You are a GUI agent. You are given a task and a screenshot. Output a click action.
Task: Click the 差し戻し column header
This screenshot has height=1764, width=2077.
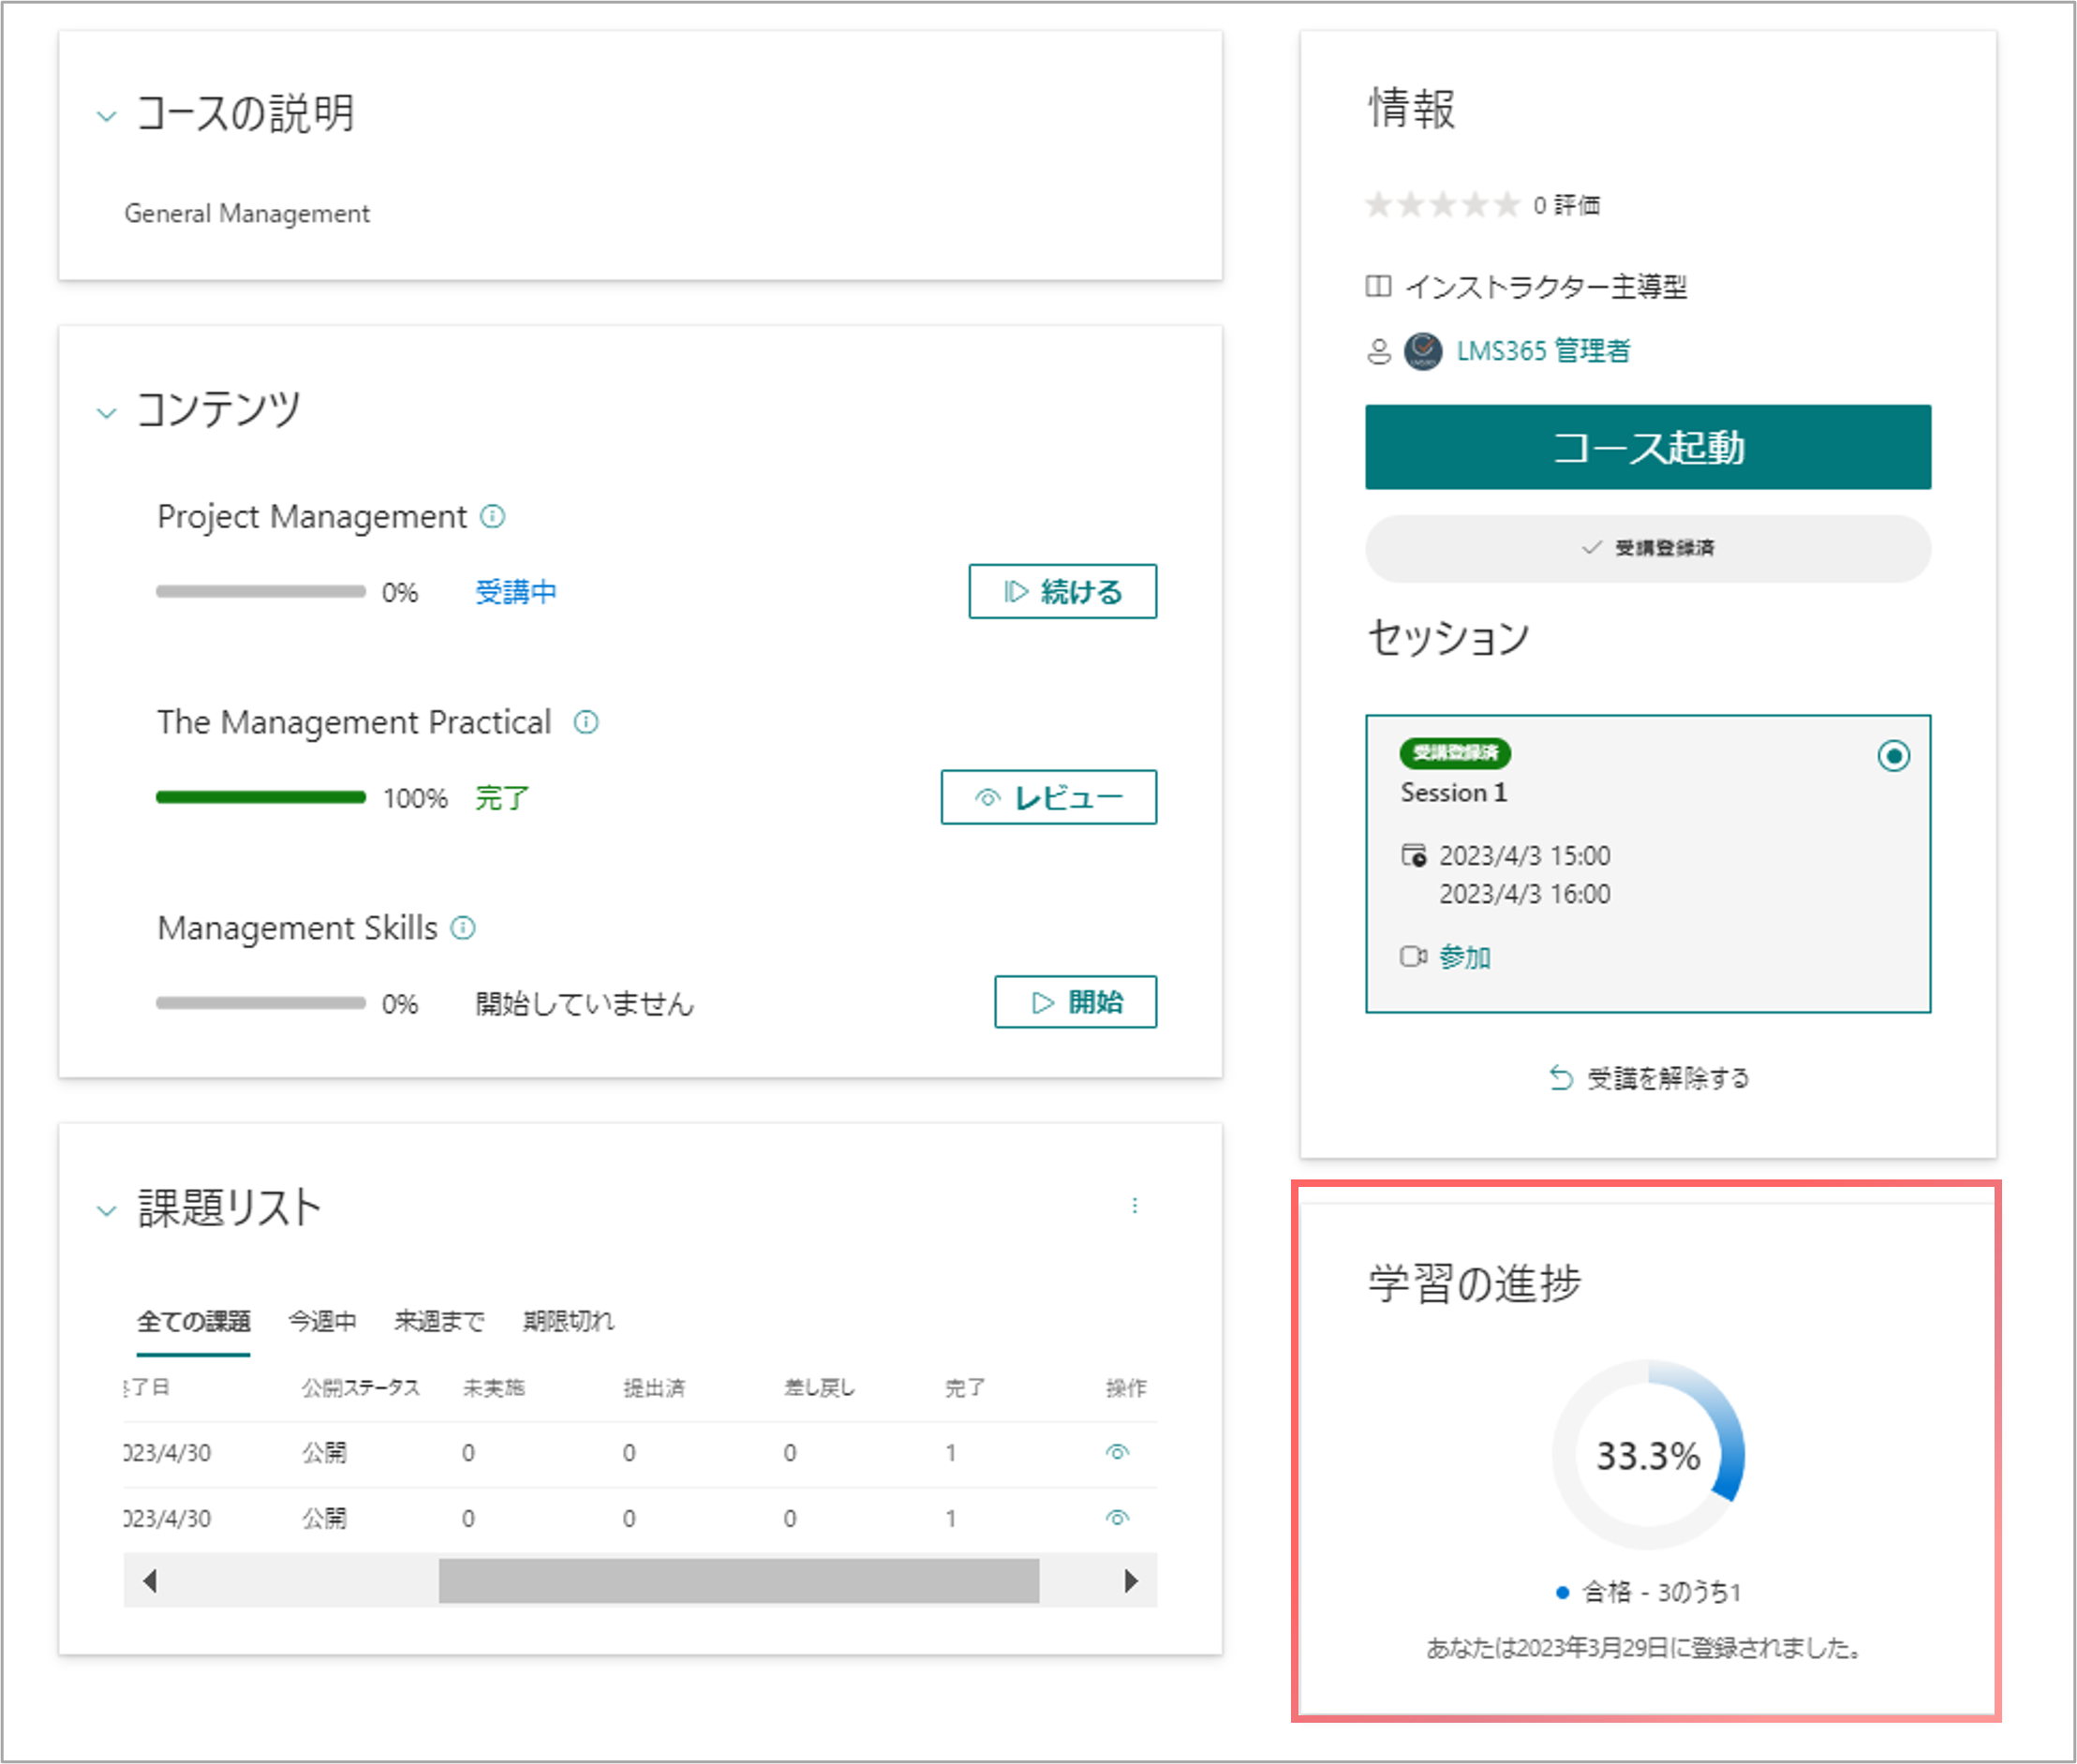point(819,1388)
